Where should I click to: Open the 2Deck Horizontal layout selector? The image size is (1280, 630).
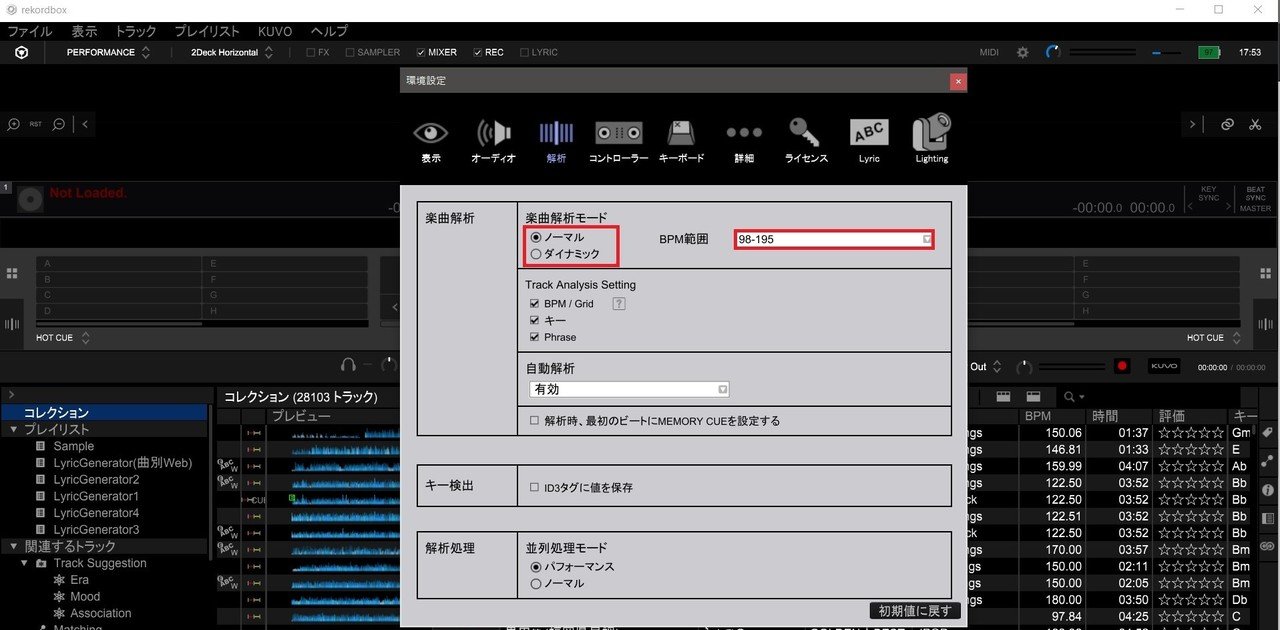[x=232, y=52]
